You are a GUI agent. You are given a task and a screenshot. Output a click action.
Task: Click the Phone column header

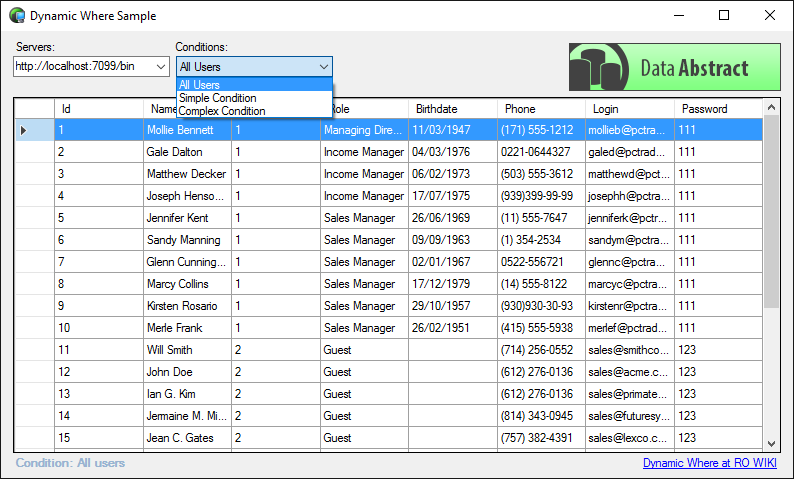(x=540, y=109)
